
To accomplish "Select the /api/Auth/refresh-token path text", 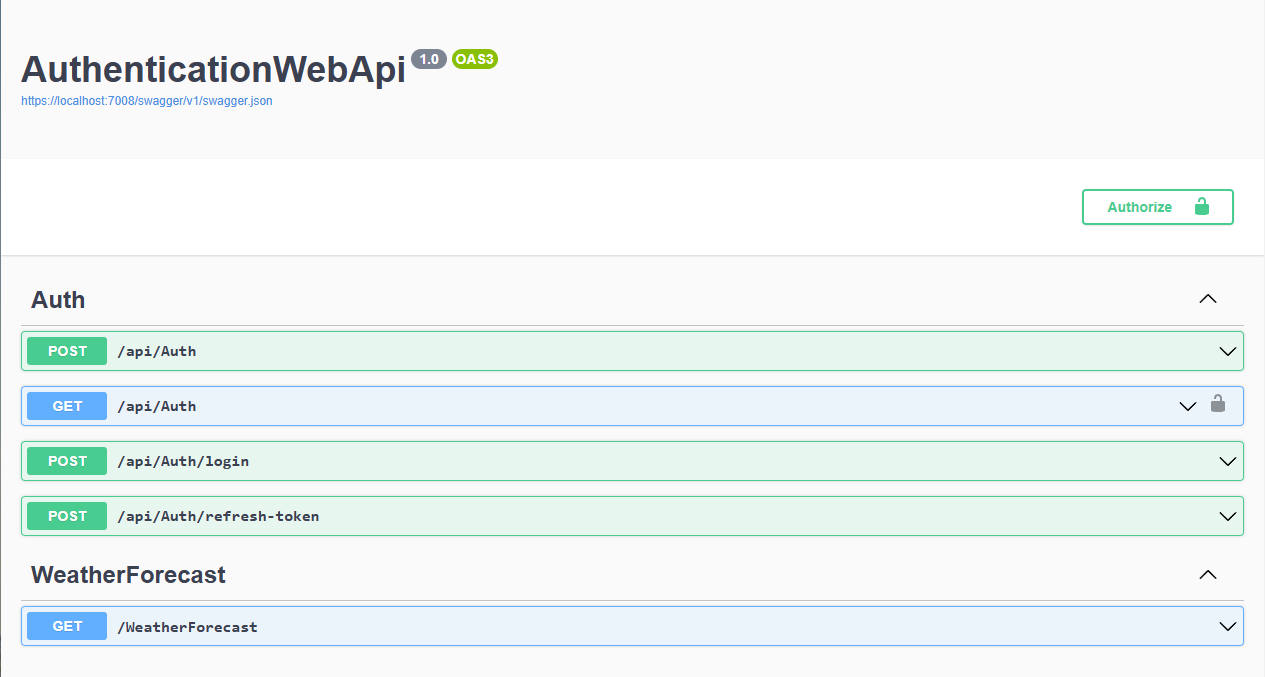I will tap(218, 516).
